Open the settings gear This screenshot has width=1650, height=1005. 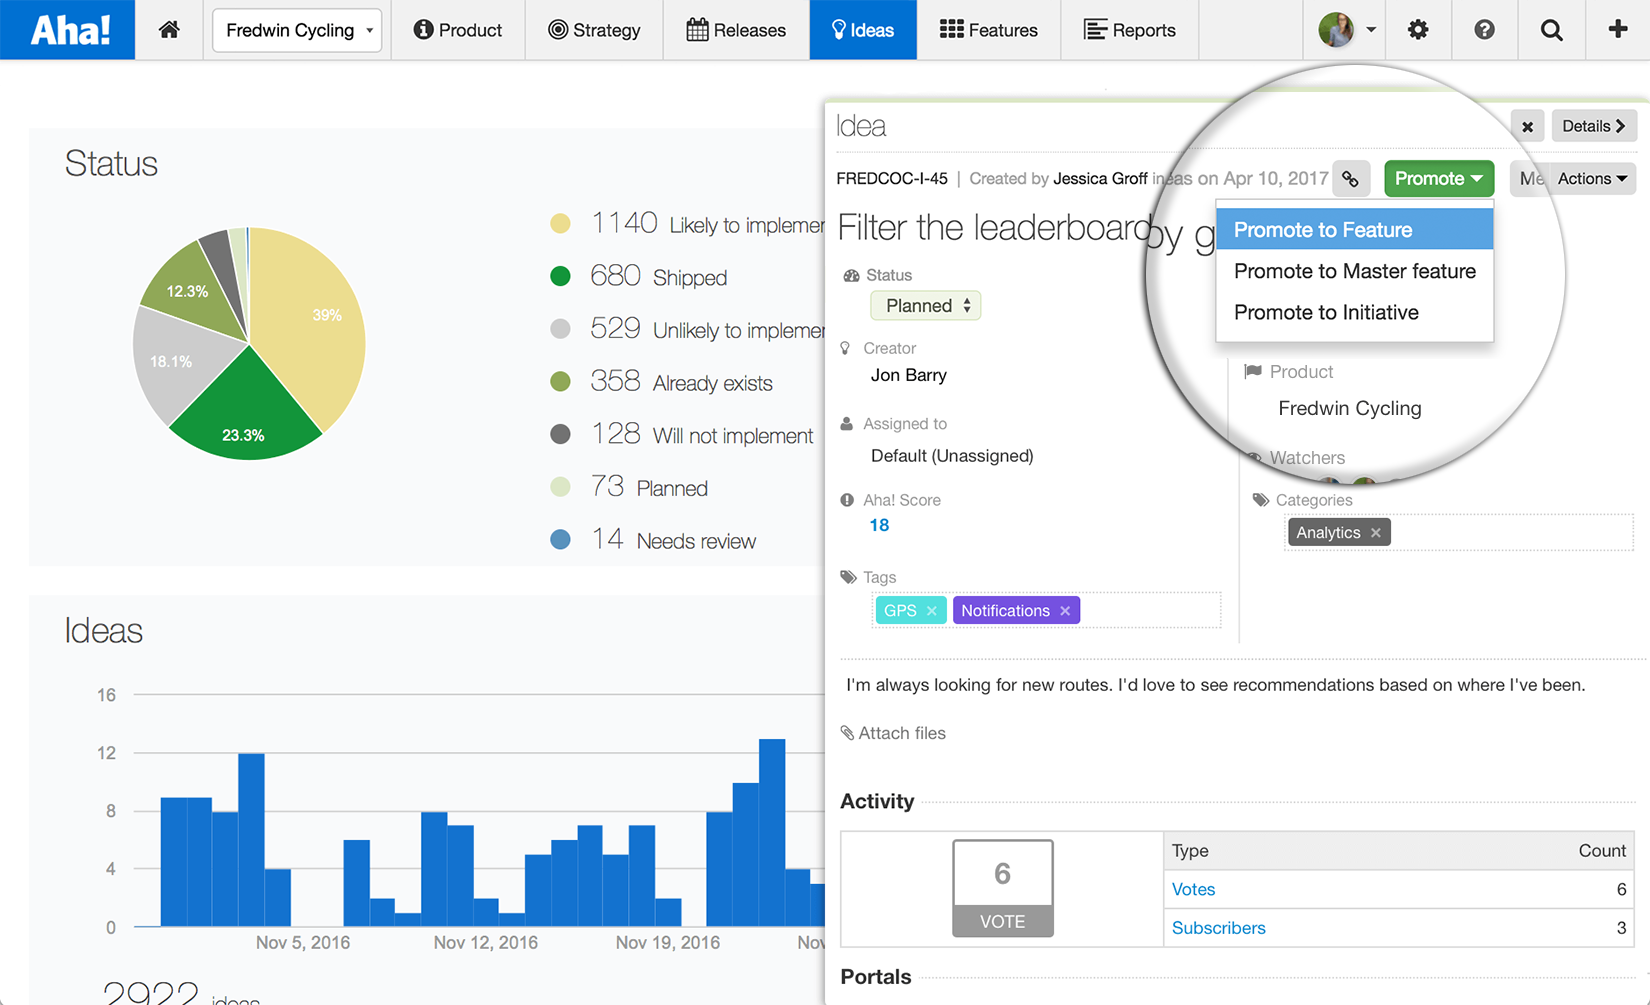coord(1417,30)
